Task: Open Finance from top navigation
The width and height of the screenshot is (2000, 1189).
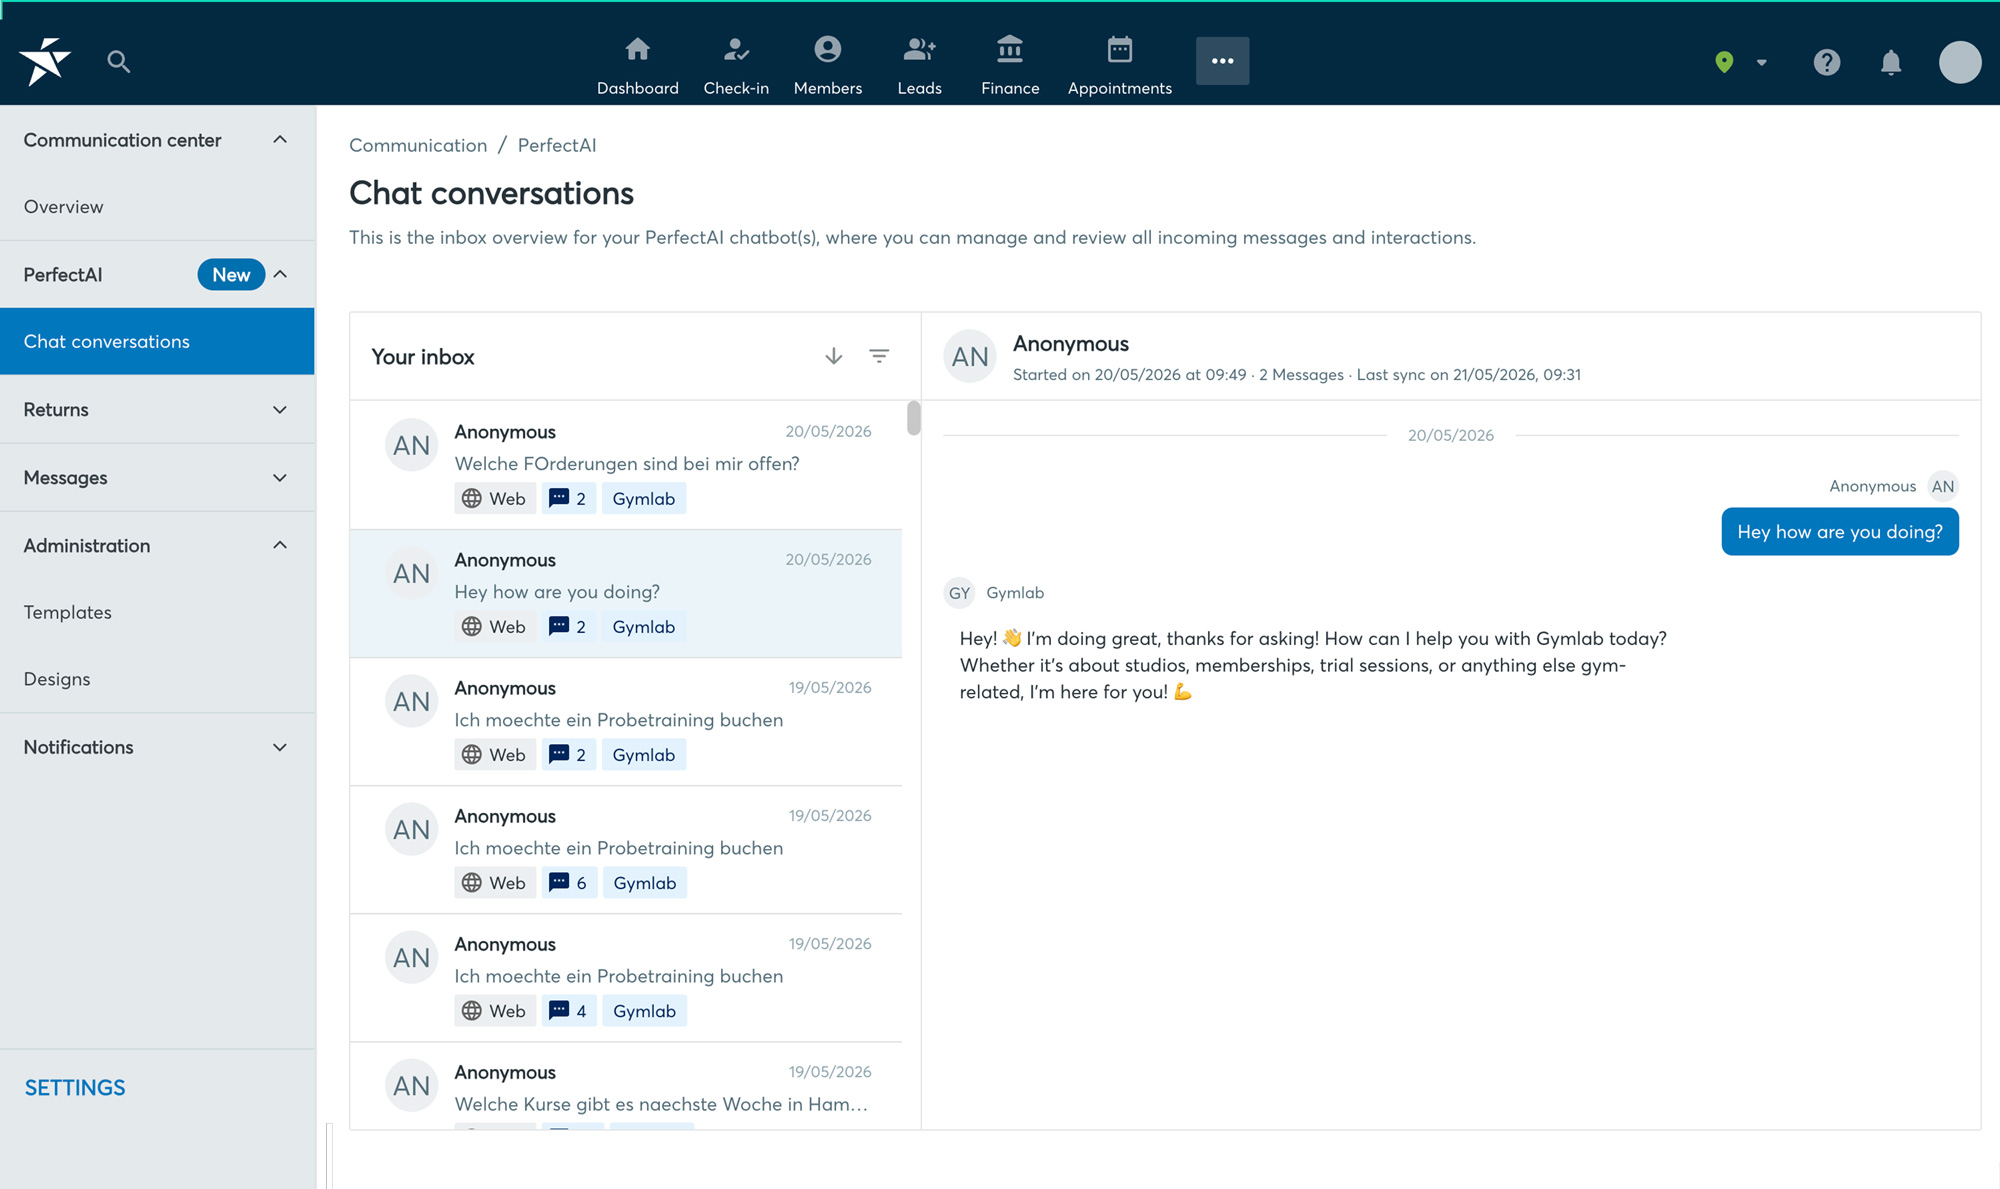Action: point(1010,66)
